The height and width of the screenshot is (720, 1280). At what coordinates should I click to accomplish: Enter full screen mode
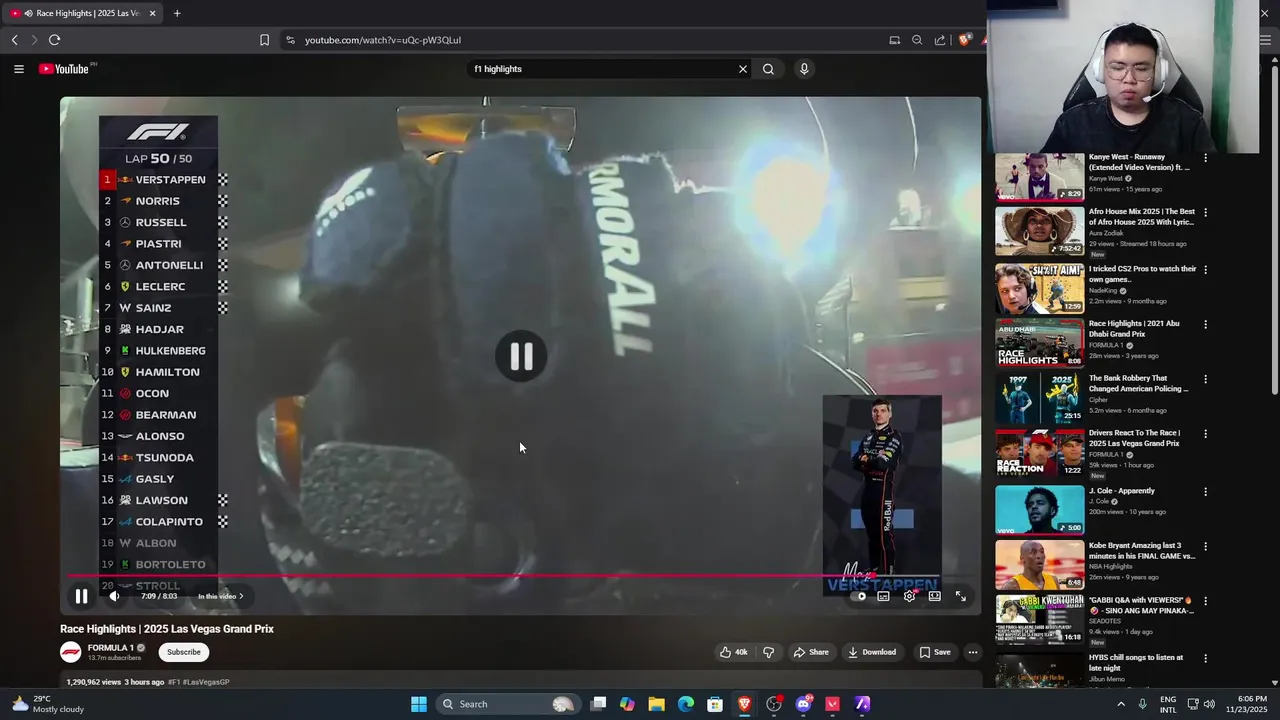[960, 596]
